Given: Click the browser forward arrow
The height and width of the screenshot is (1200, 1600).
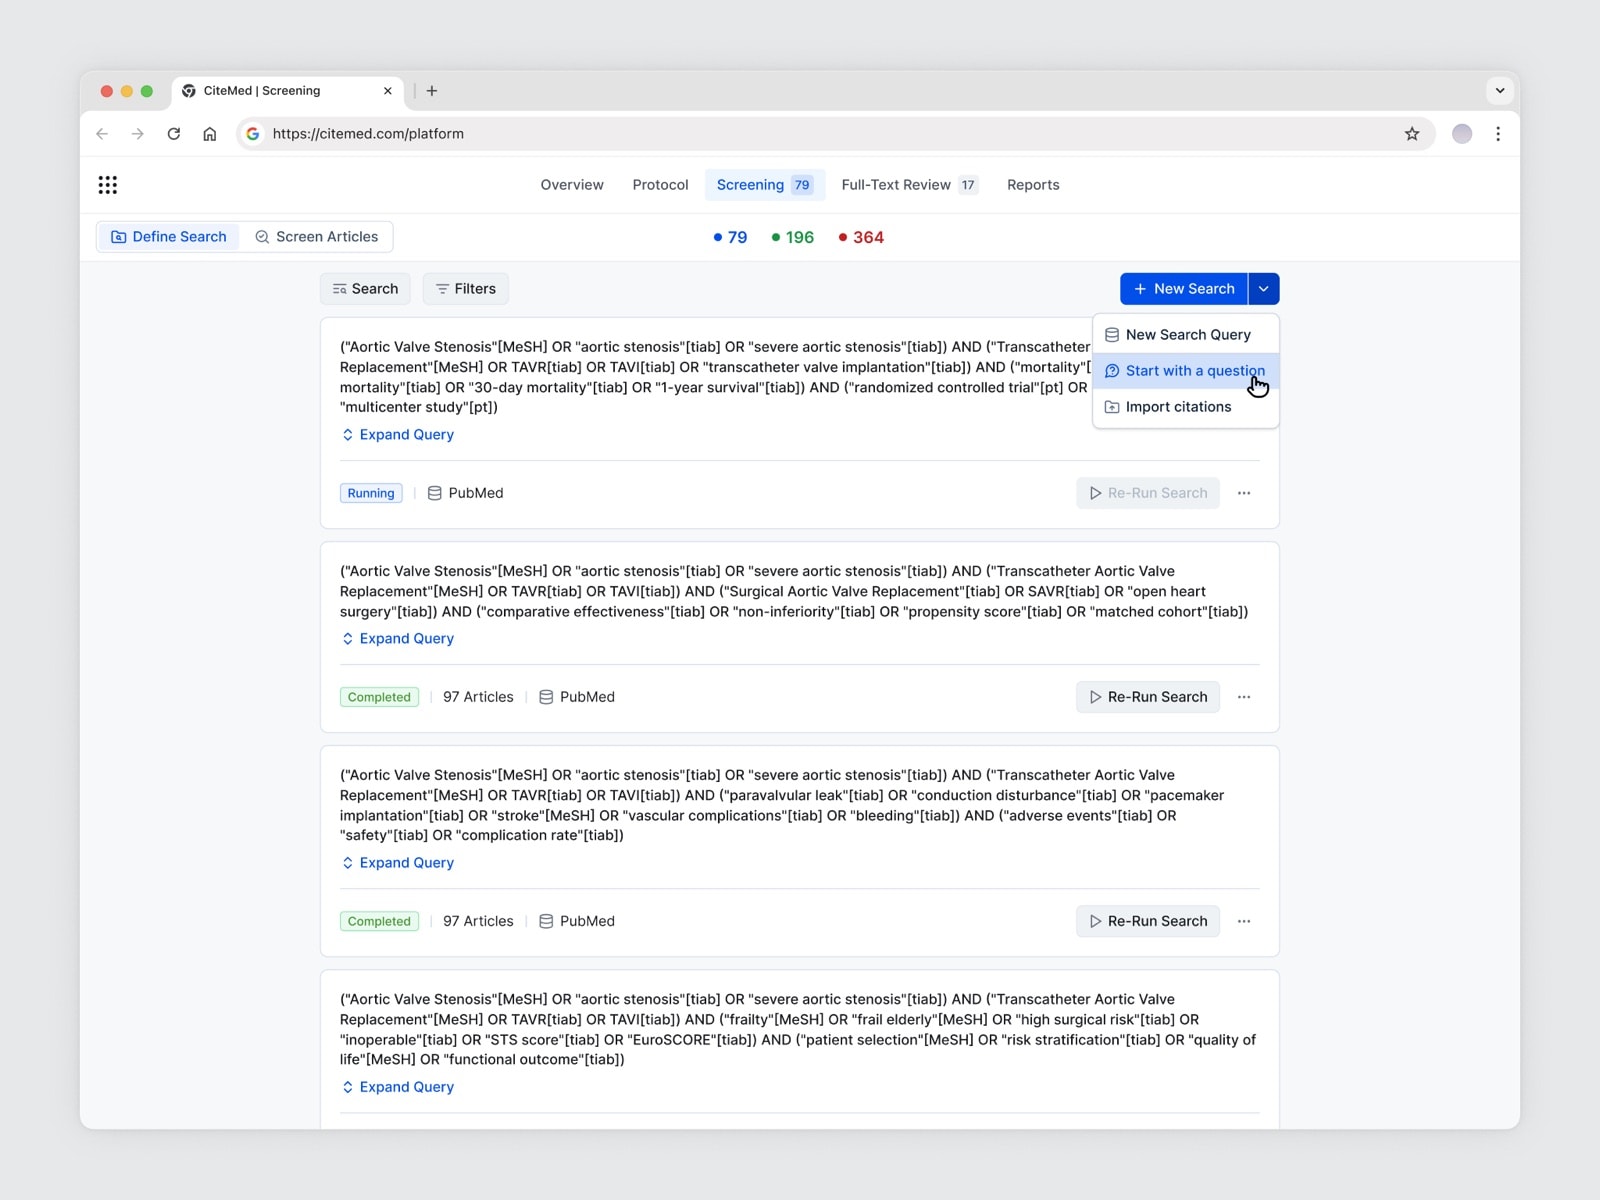Looking at the screenshot, I should (x=138, y=134).
